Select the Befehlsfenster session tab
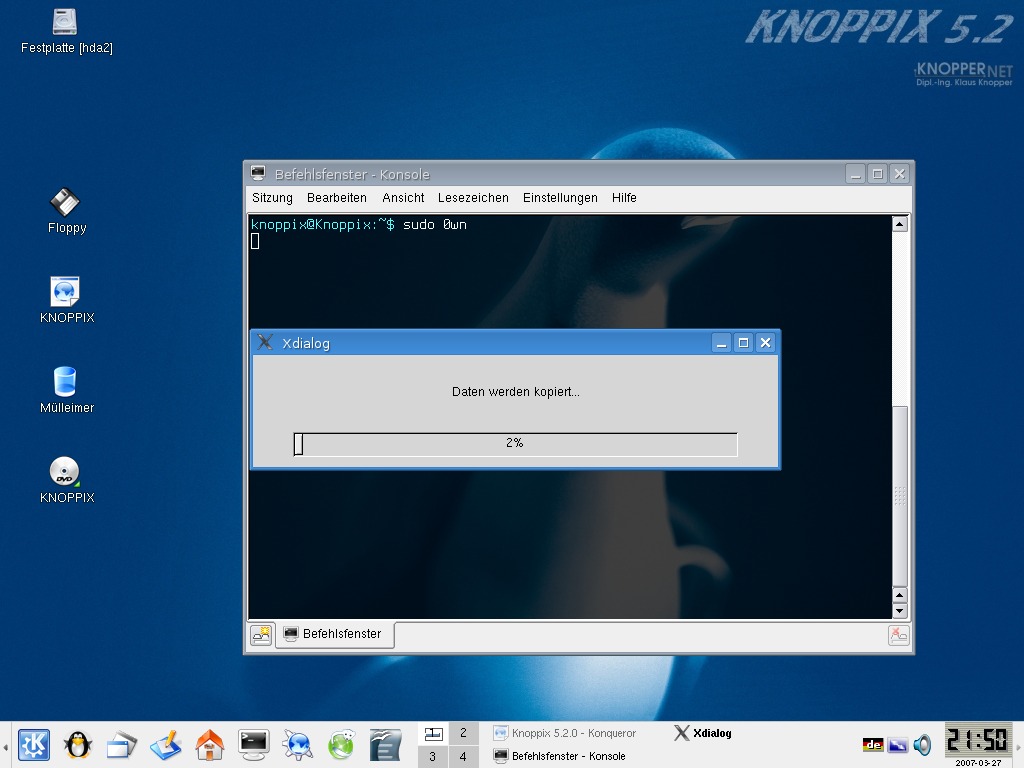Image resolution: width=1024 pixels, height=768 pixels. pyautogui.click(x=334, y=634)
